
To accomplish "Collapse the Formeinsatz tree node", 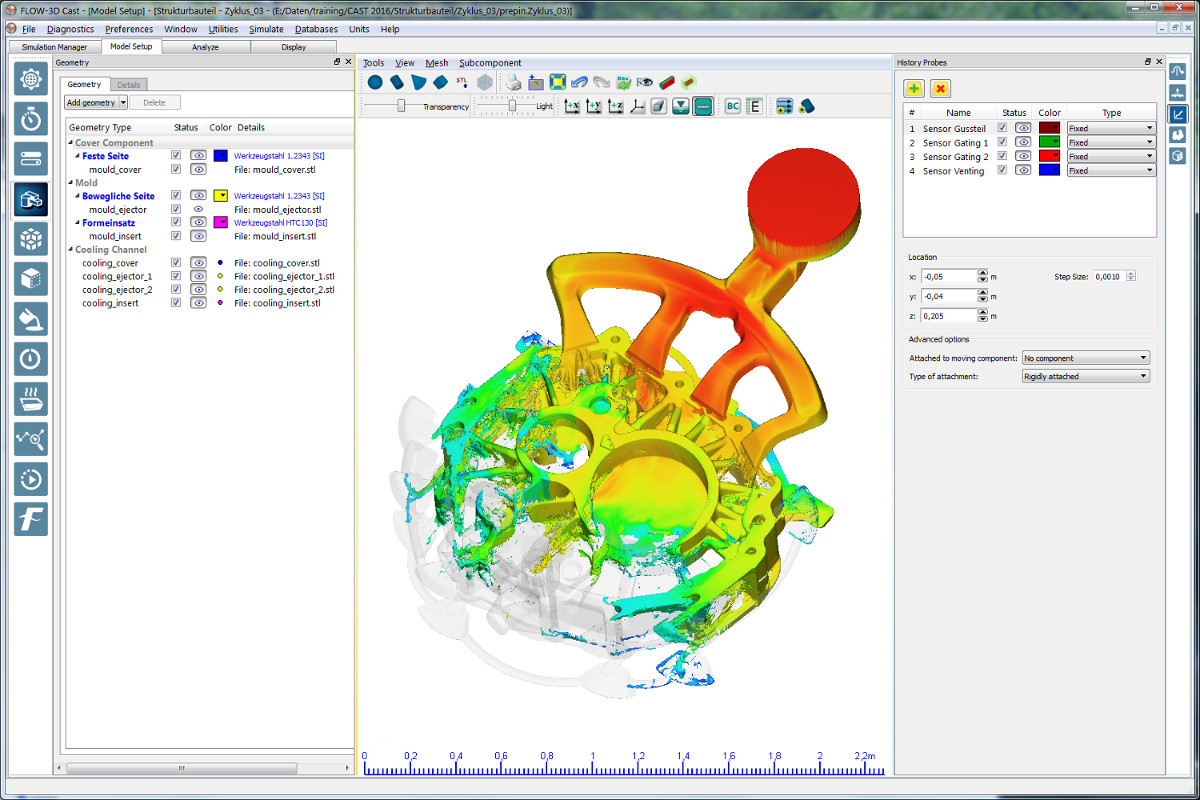I will (78, 223).
